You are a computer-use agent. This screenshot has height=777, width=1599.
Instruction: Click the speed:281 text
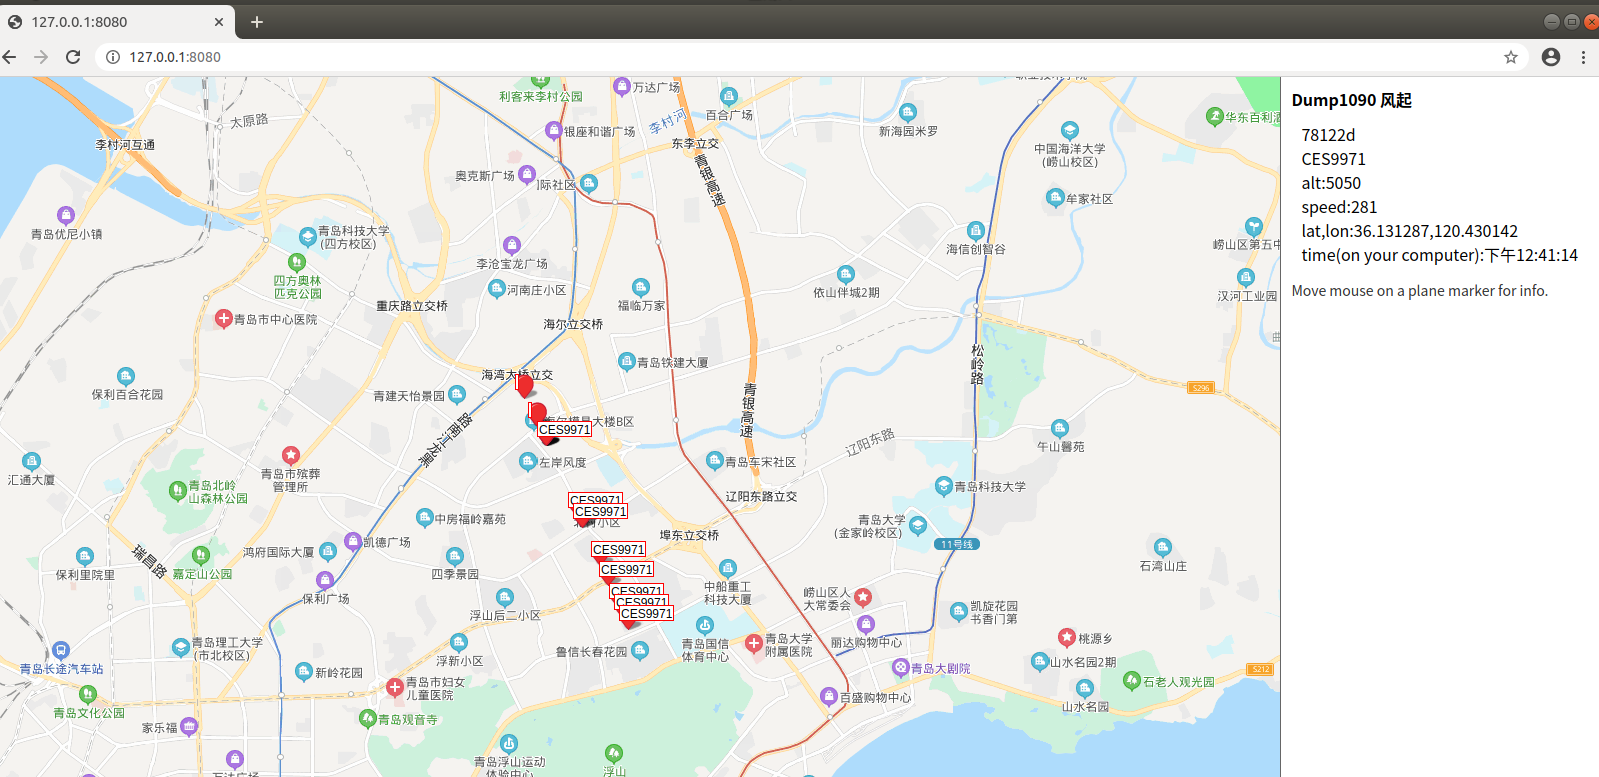point(1339,207)
